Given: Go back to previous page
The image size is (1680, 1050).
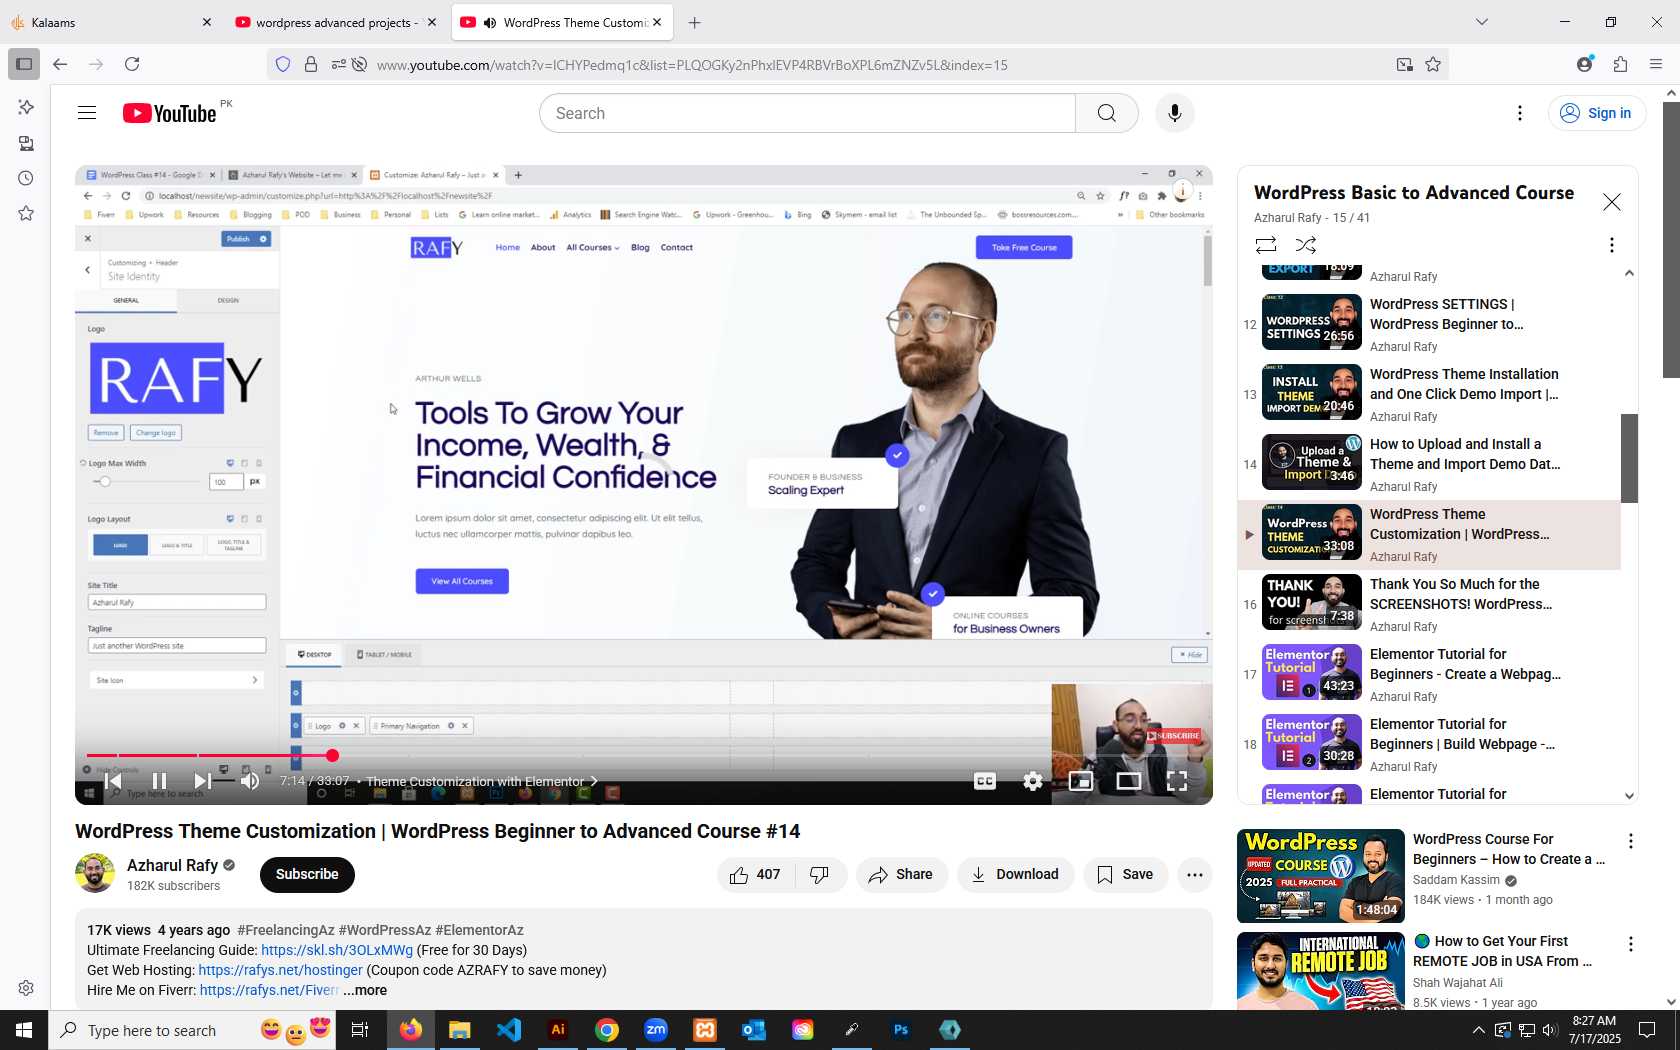Looking at the screenshot, I should coord(60,64).
